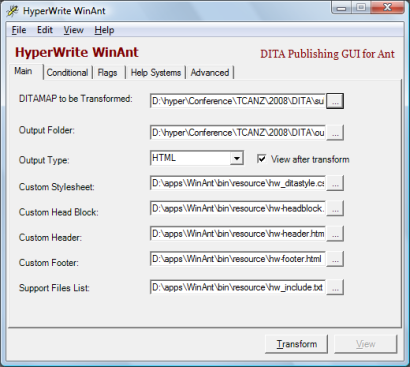Click the Transform button
Screen dimensions: 410x367
point(296,344)
